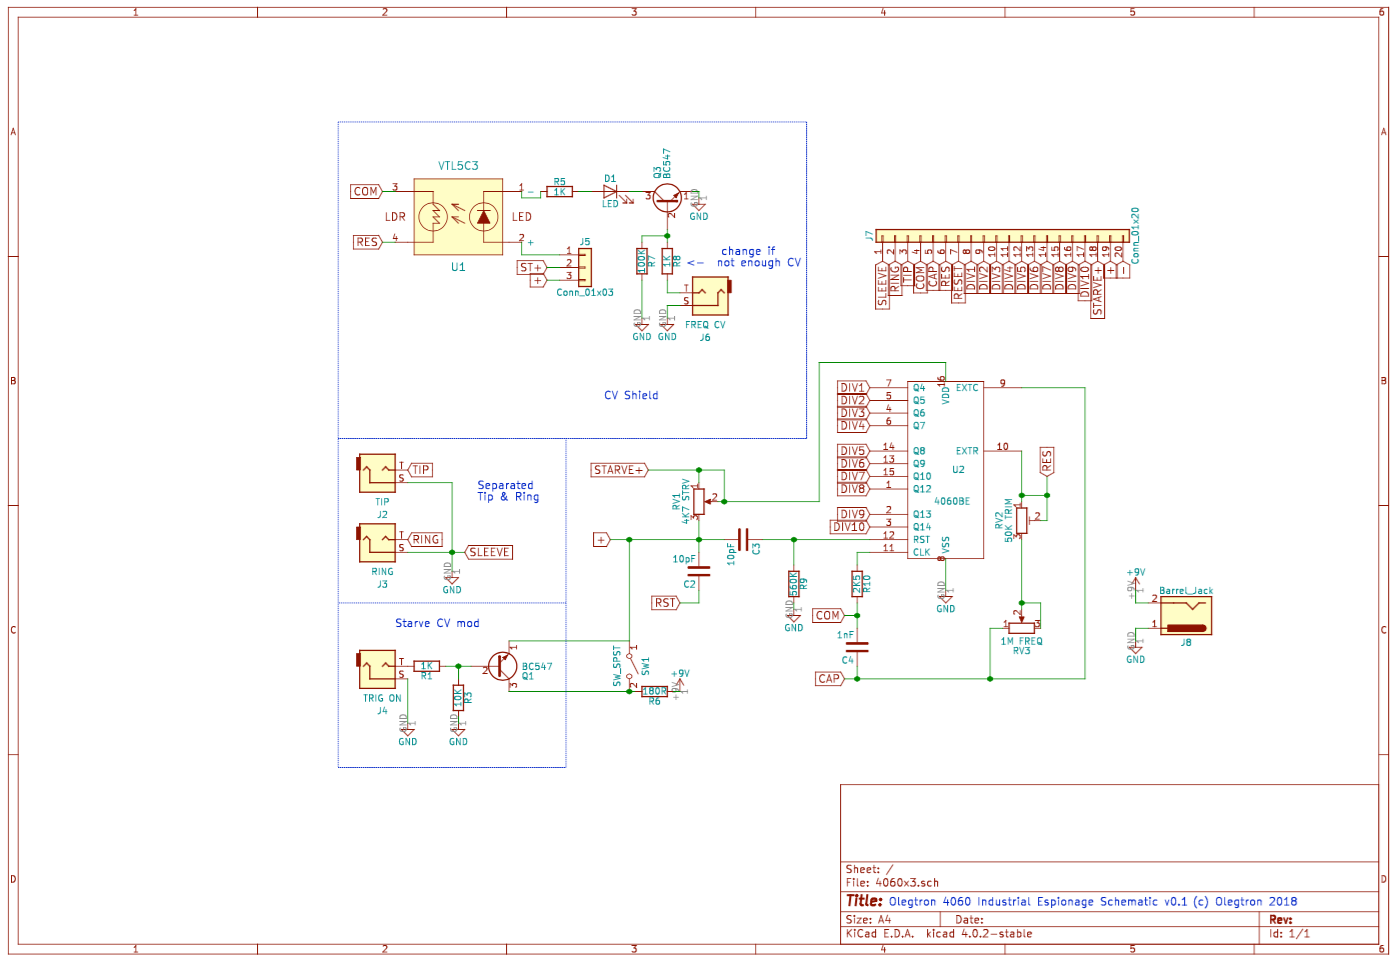Click the 'Separated Tip & Ring' annotation

pyautogui.click(x=508, y=491)
